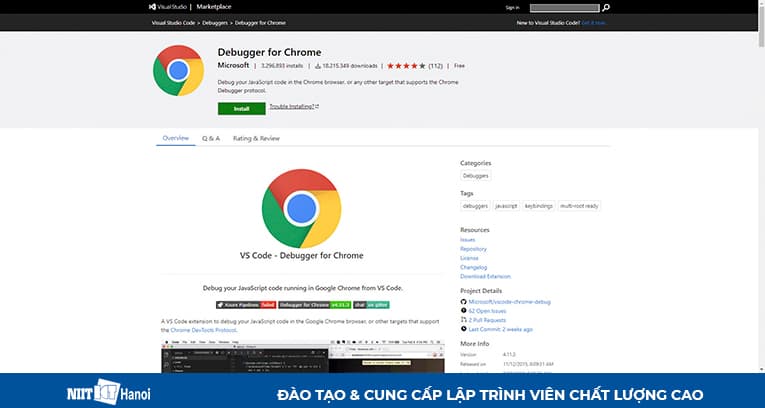Click the '3,296,893 installs' text
The height and width of the screenshot is (408, 765).
tap(282, 66)
